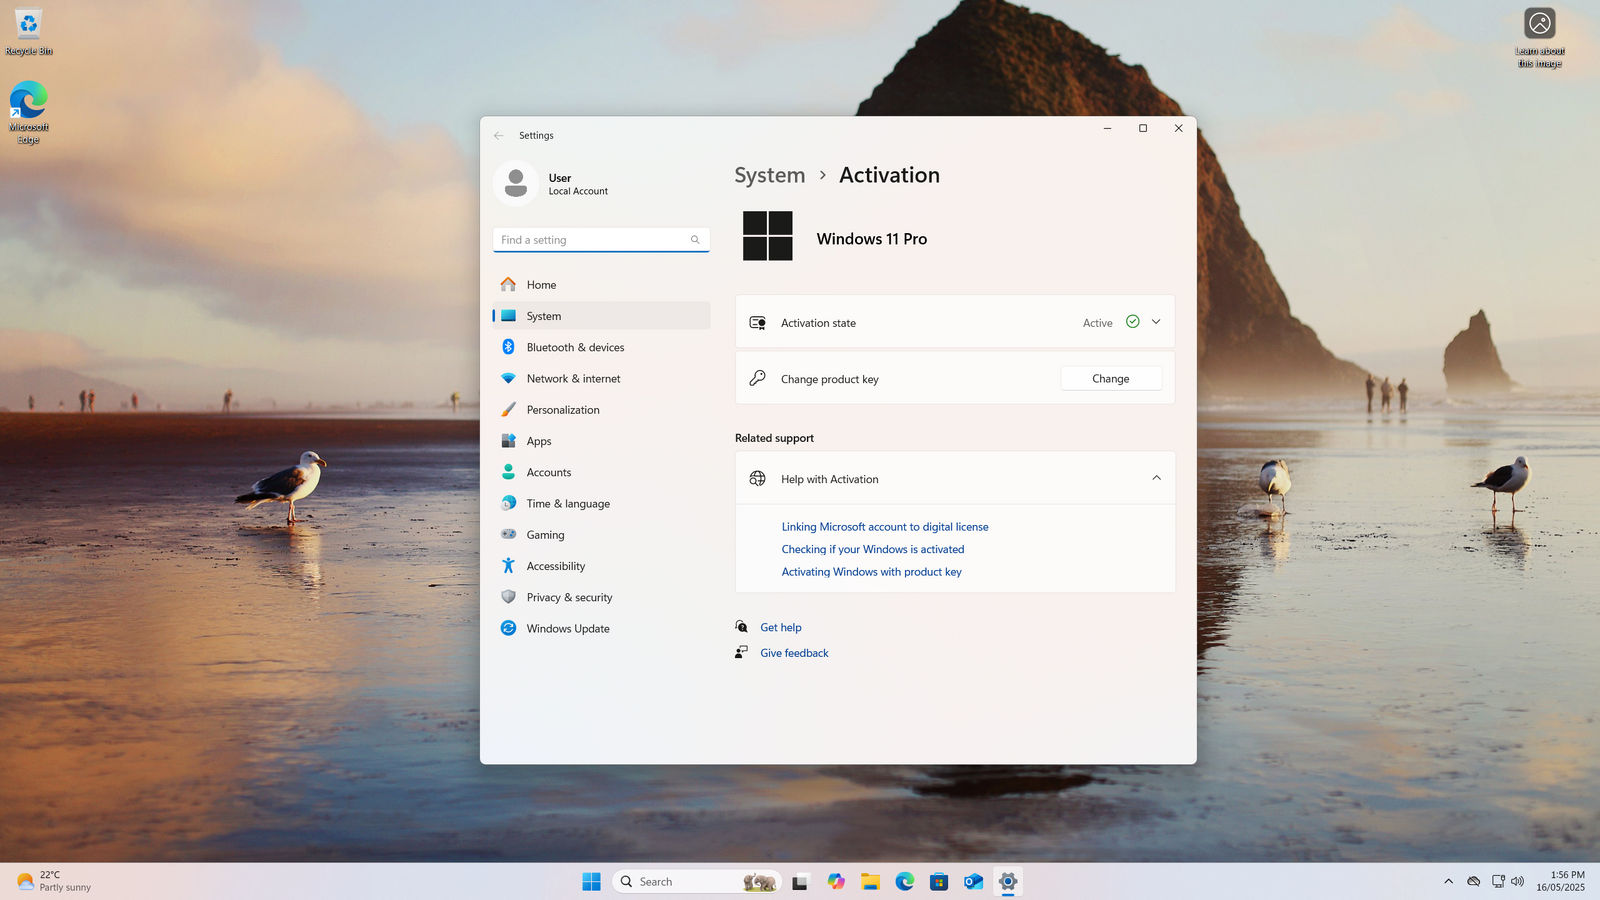Open Microsoft Store from the taskbar

point(939,881)
